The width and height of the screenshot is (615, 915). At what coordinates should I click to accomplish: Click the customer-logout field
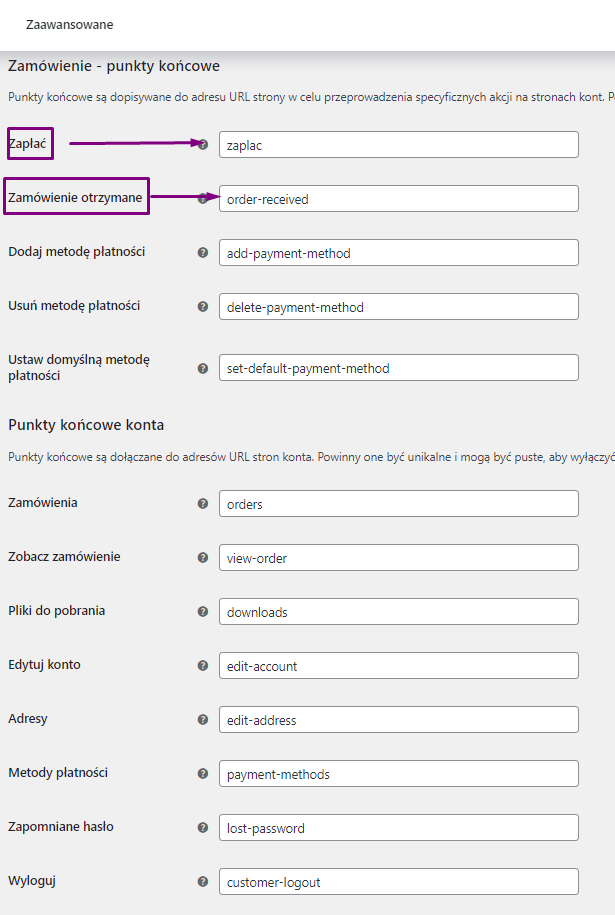coord(398,882)
